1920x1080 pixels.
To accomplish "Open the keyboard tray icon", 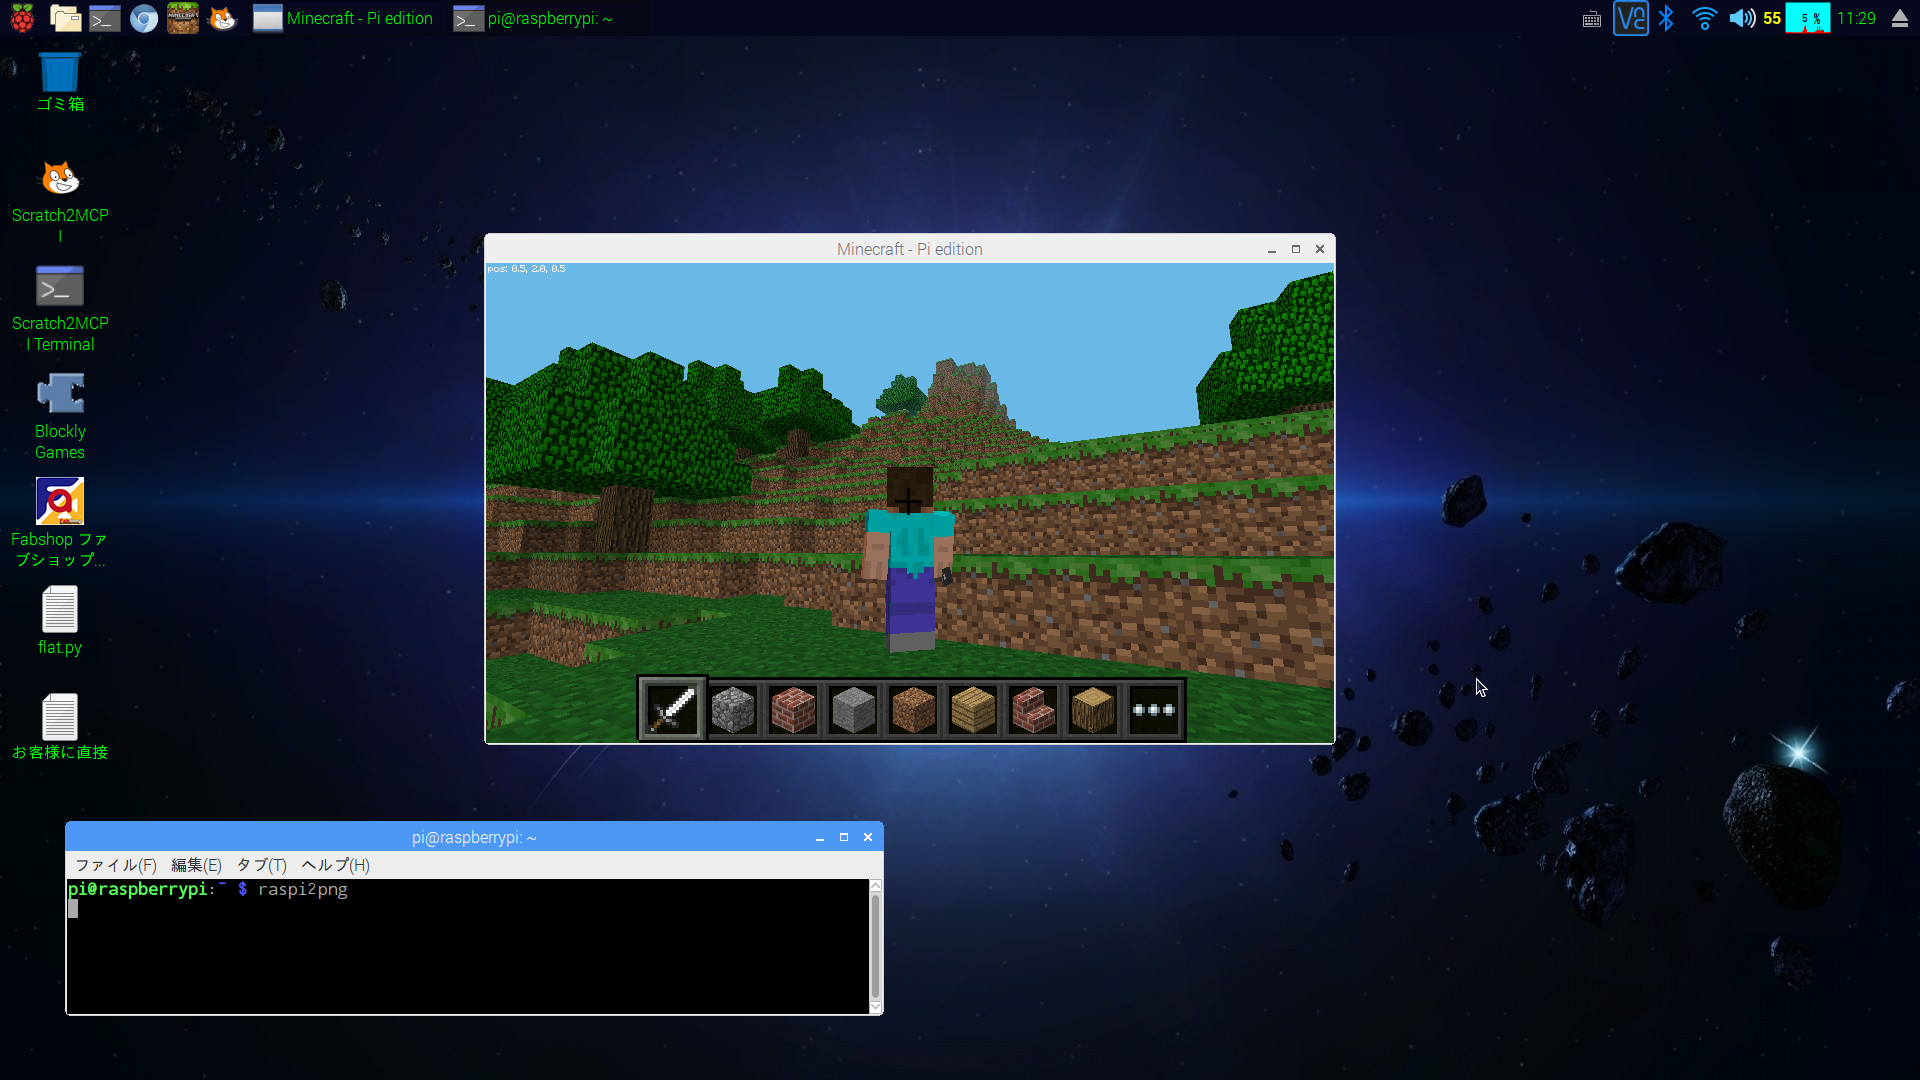I will [x=1591, y=19].
